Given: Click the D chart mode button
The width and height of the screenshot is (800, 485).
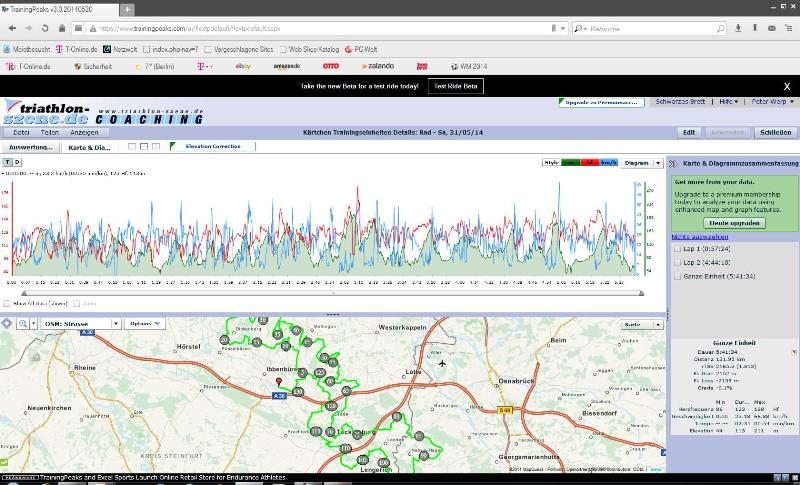Looking at the screenshot, I should point(16,162).
